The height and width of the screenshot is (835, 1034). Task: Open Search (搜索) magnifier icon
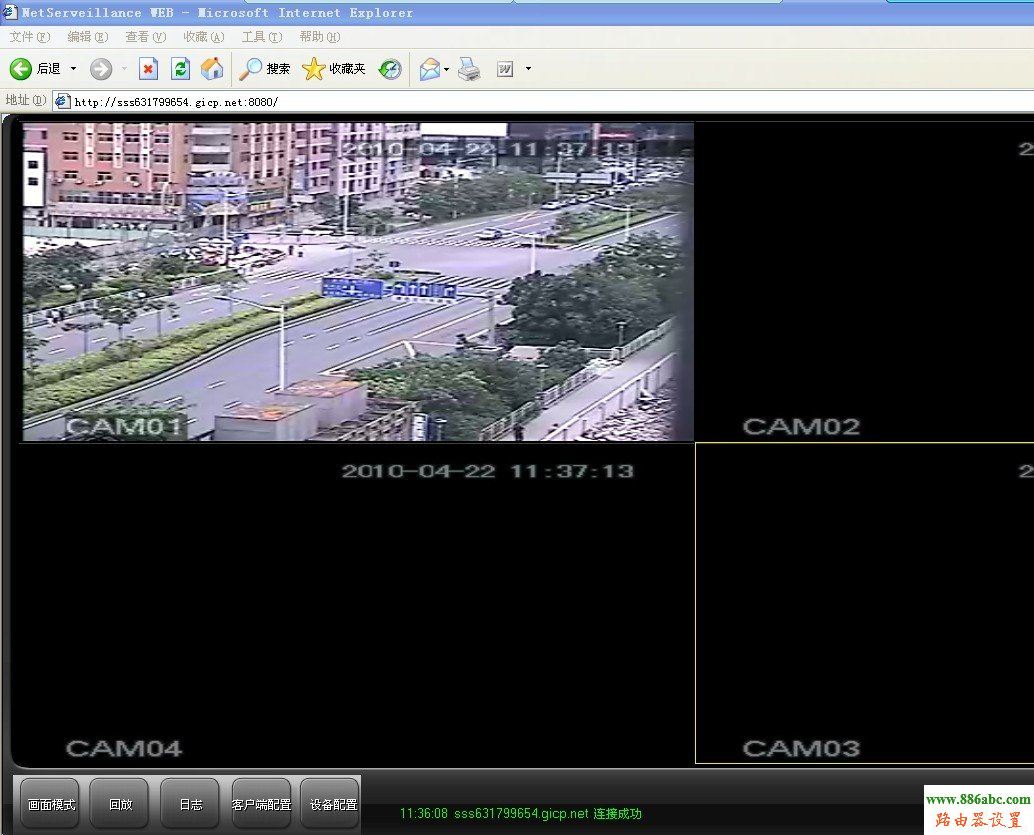click(x=250, y=69)
